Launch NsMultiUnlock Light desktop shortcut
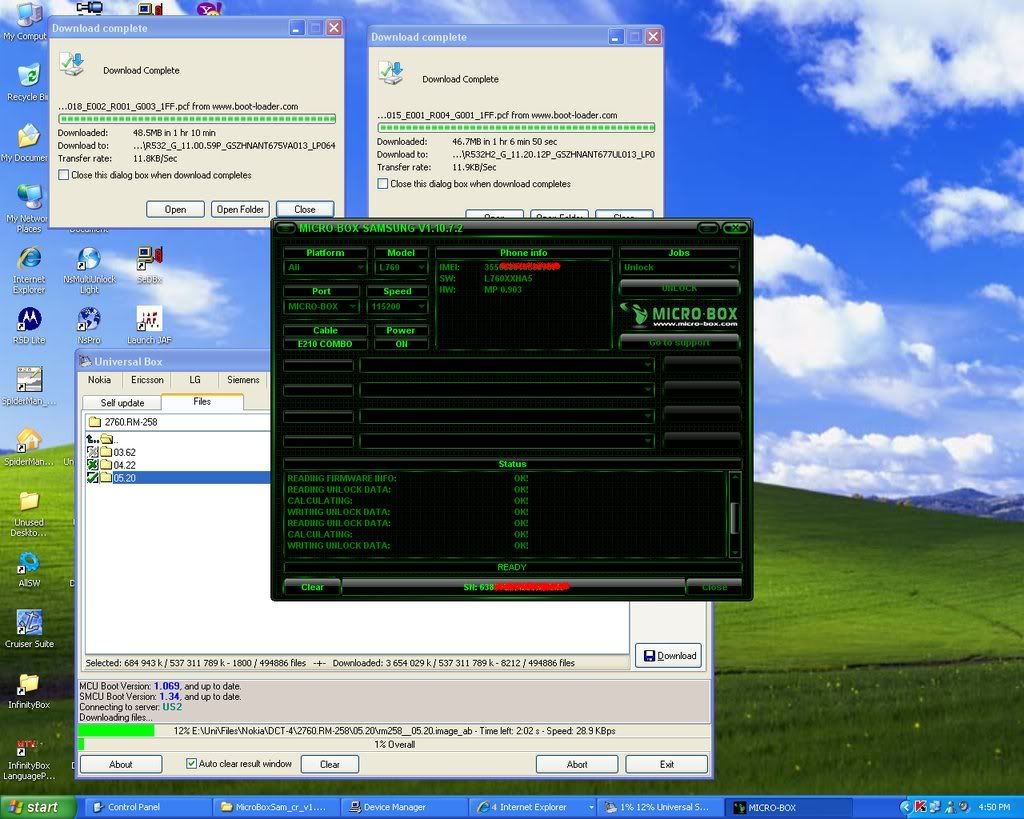This screenshot has height=819, width=1024. pos(89,270)
